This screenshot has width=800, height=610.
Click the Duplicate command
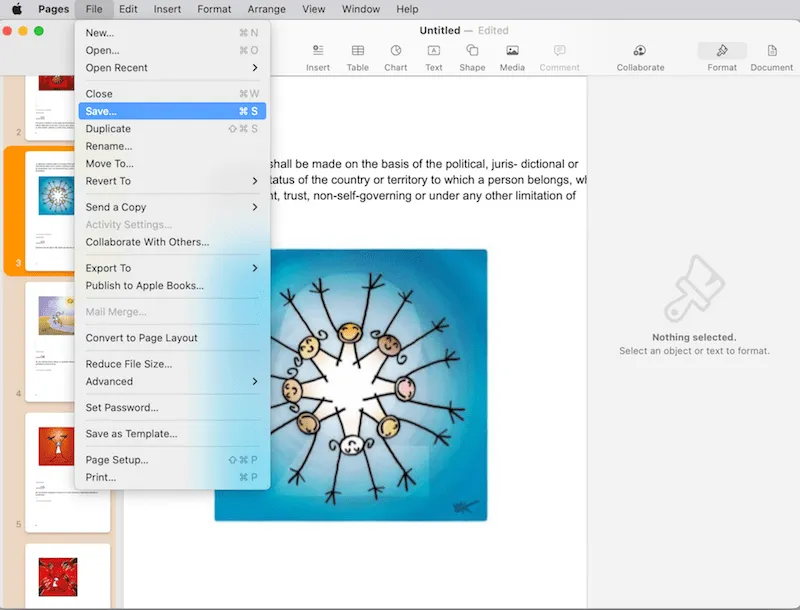(109, 128)
